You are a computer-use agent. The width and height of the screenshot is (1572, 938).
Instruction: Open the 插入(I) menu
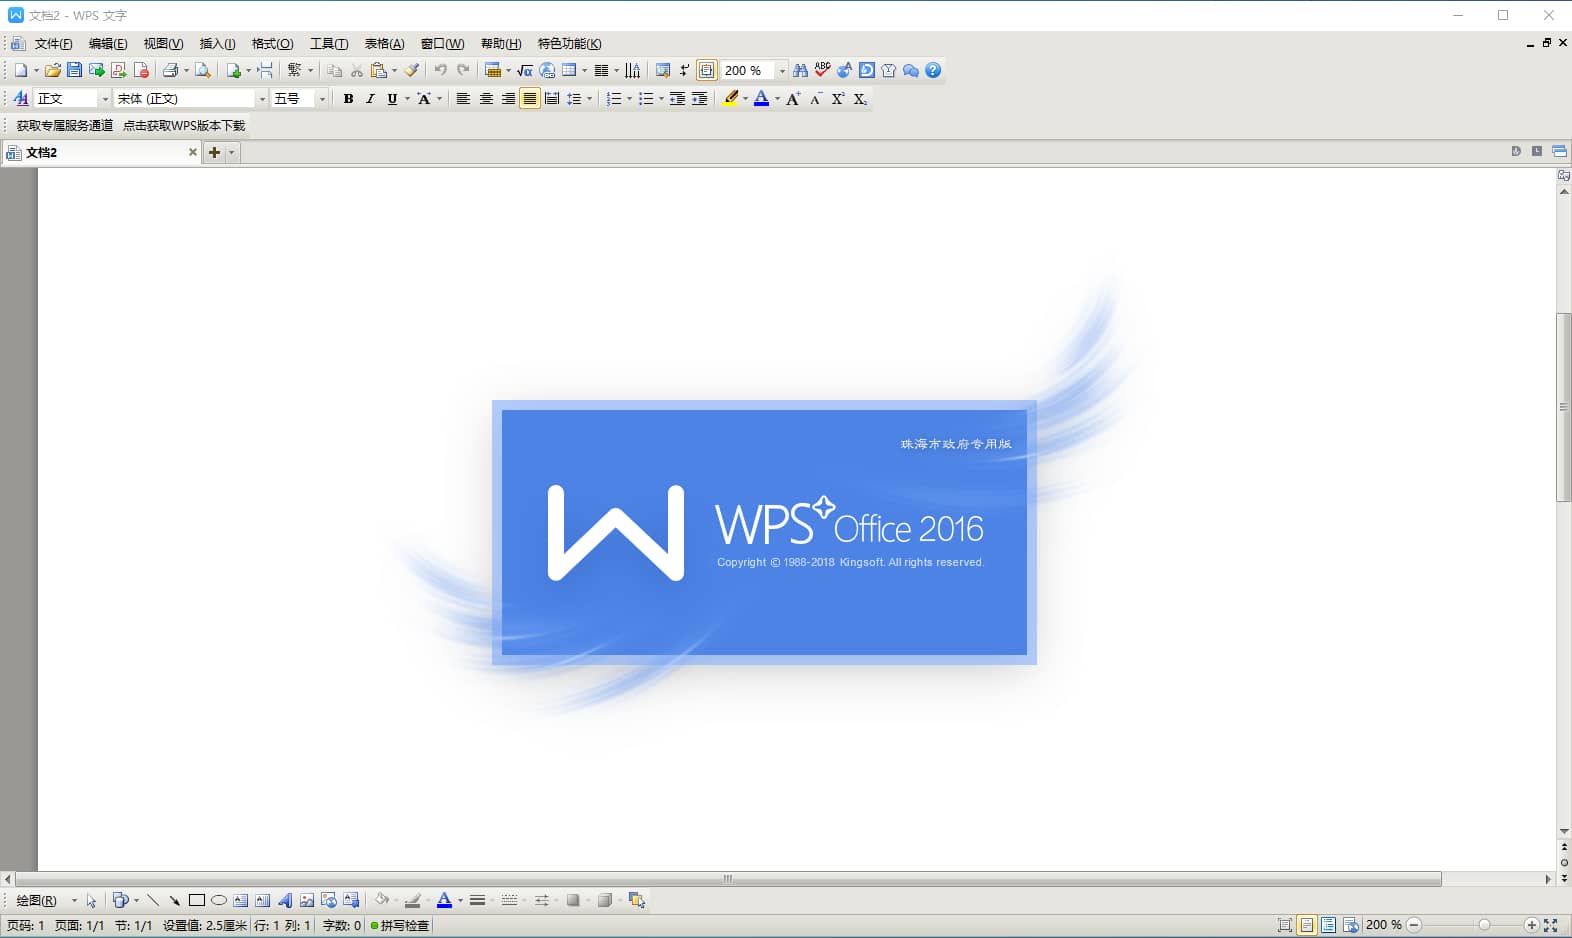(217, 43)
